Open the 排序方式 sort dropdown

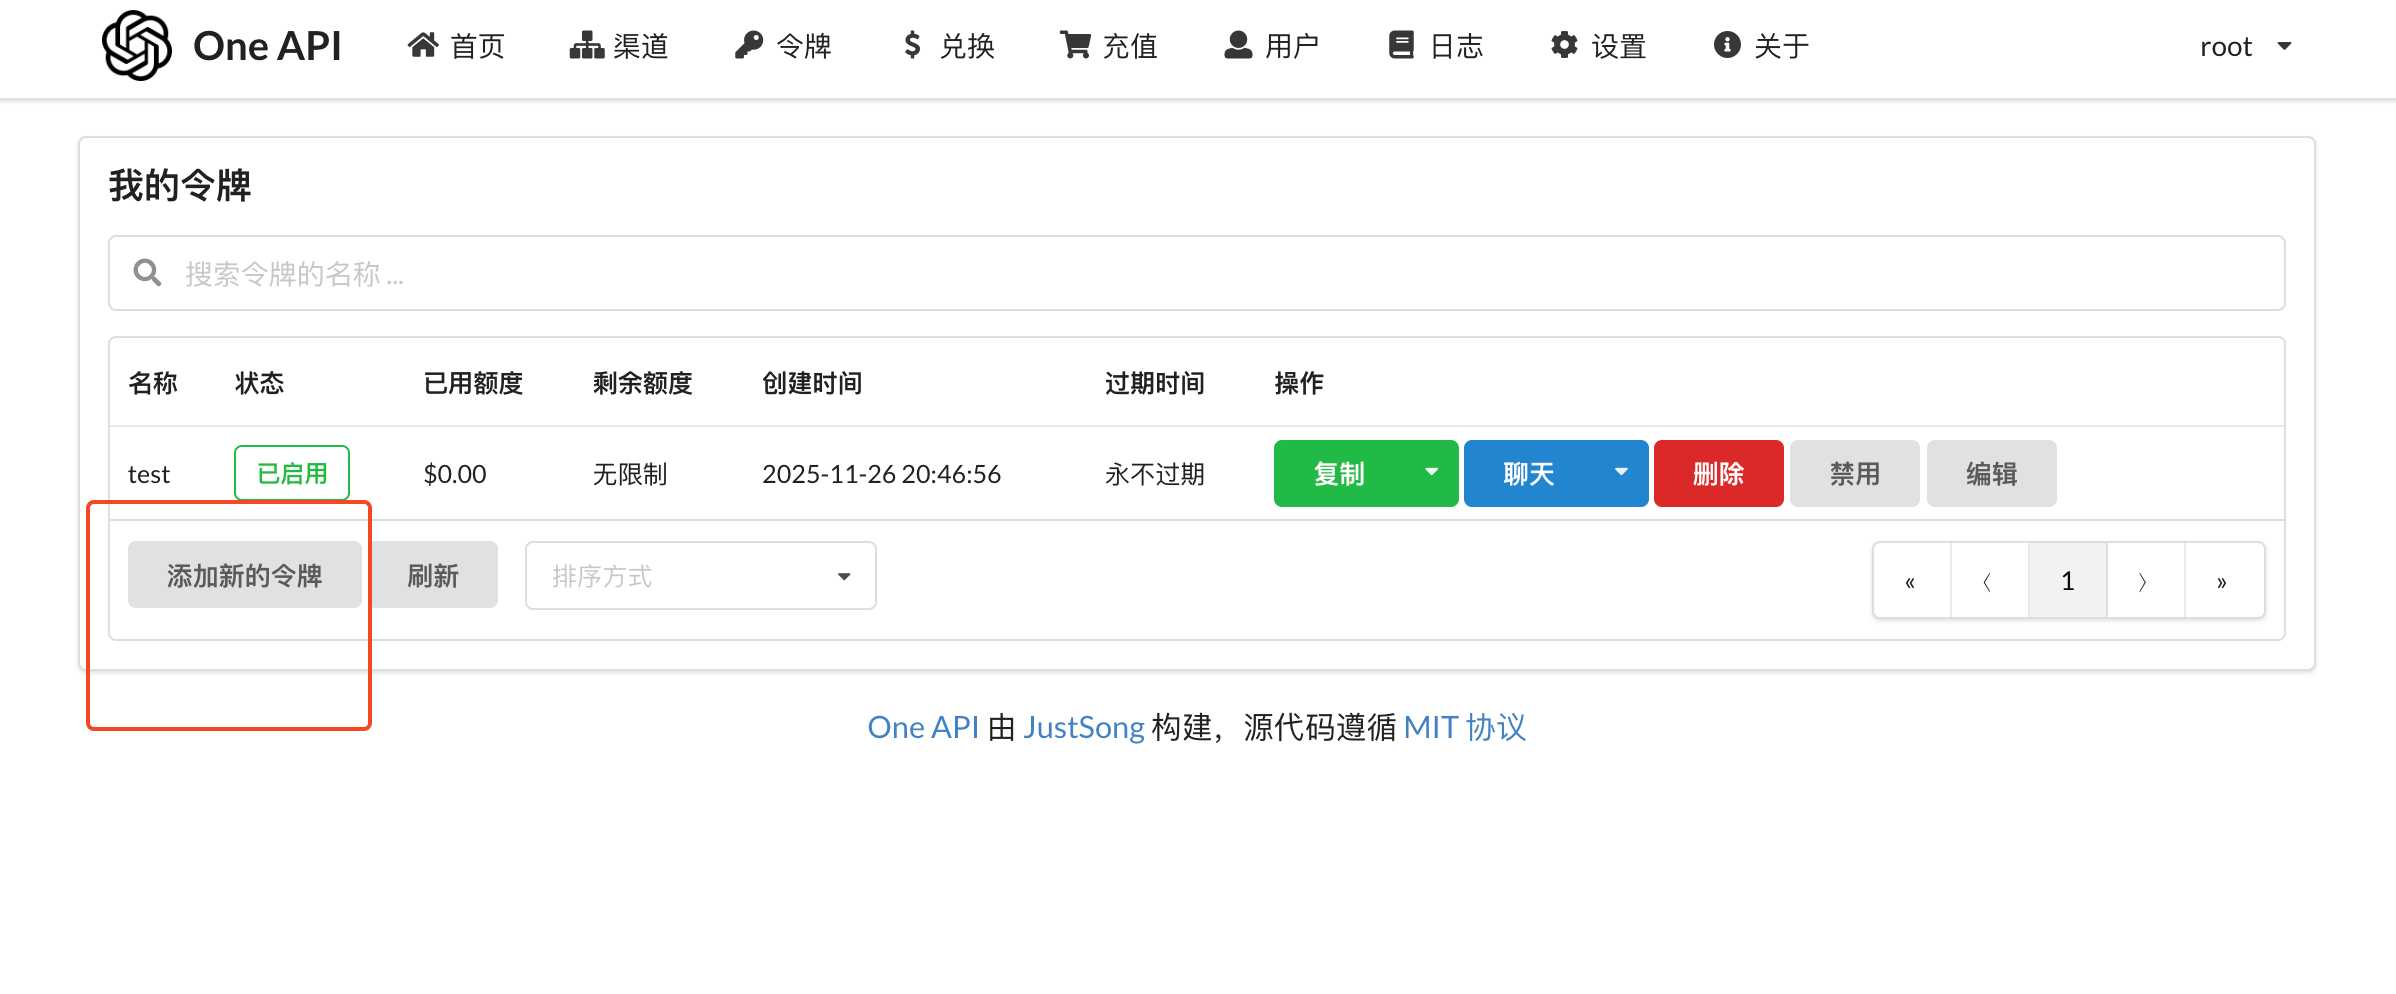click(701, 576)
